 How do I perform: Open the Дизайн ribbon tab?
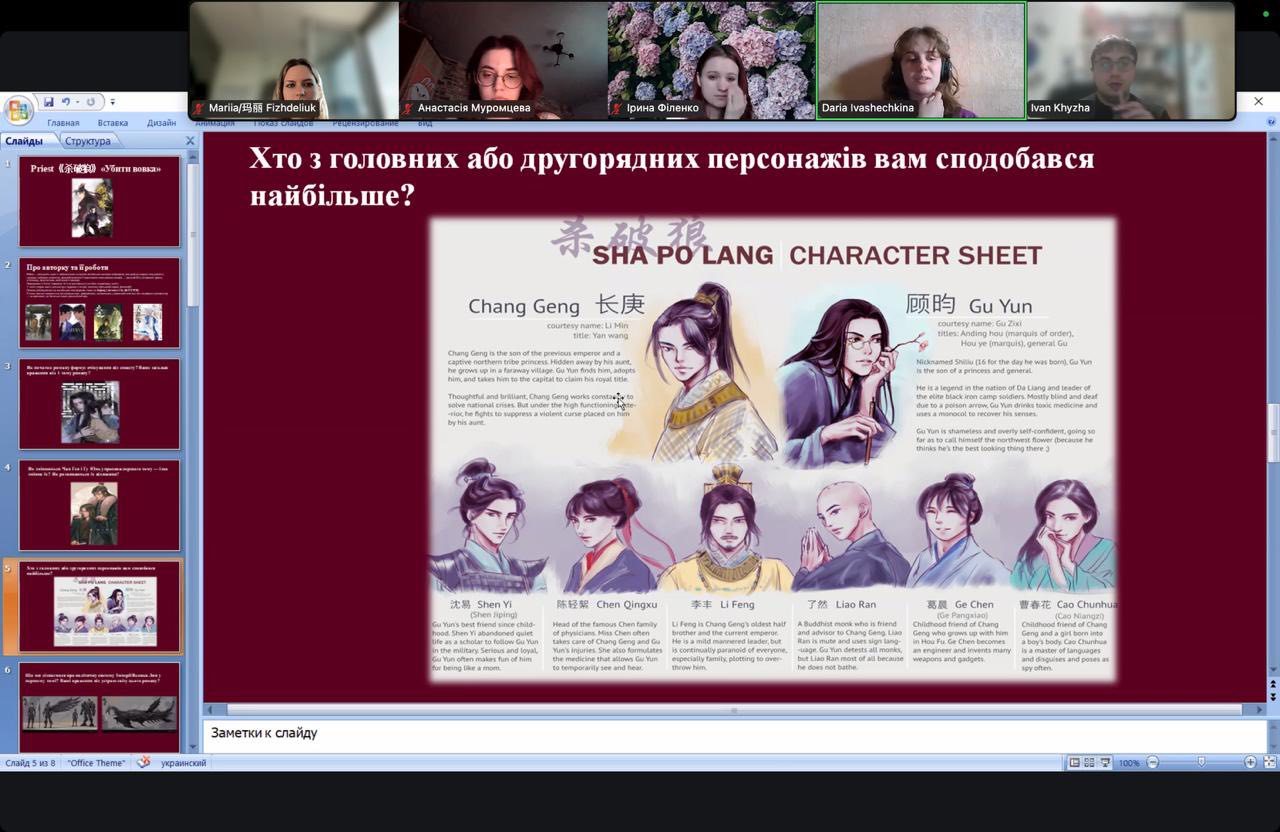coord(162,123)
